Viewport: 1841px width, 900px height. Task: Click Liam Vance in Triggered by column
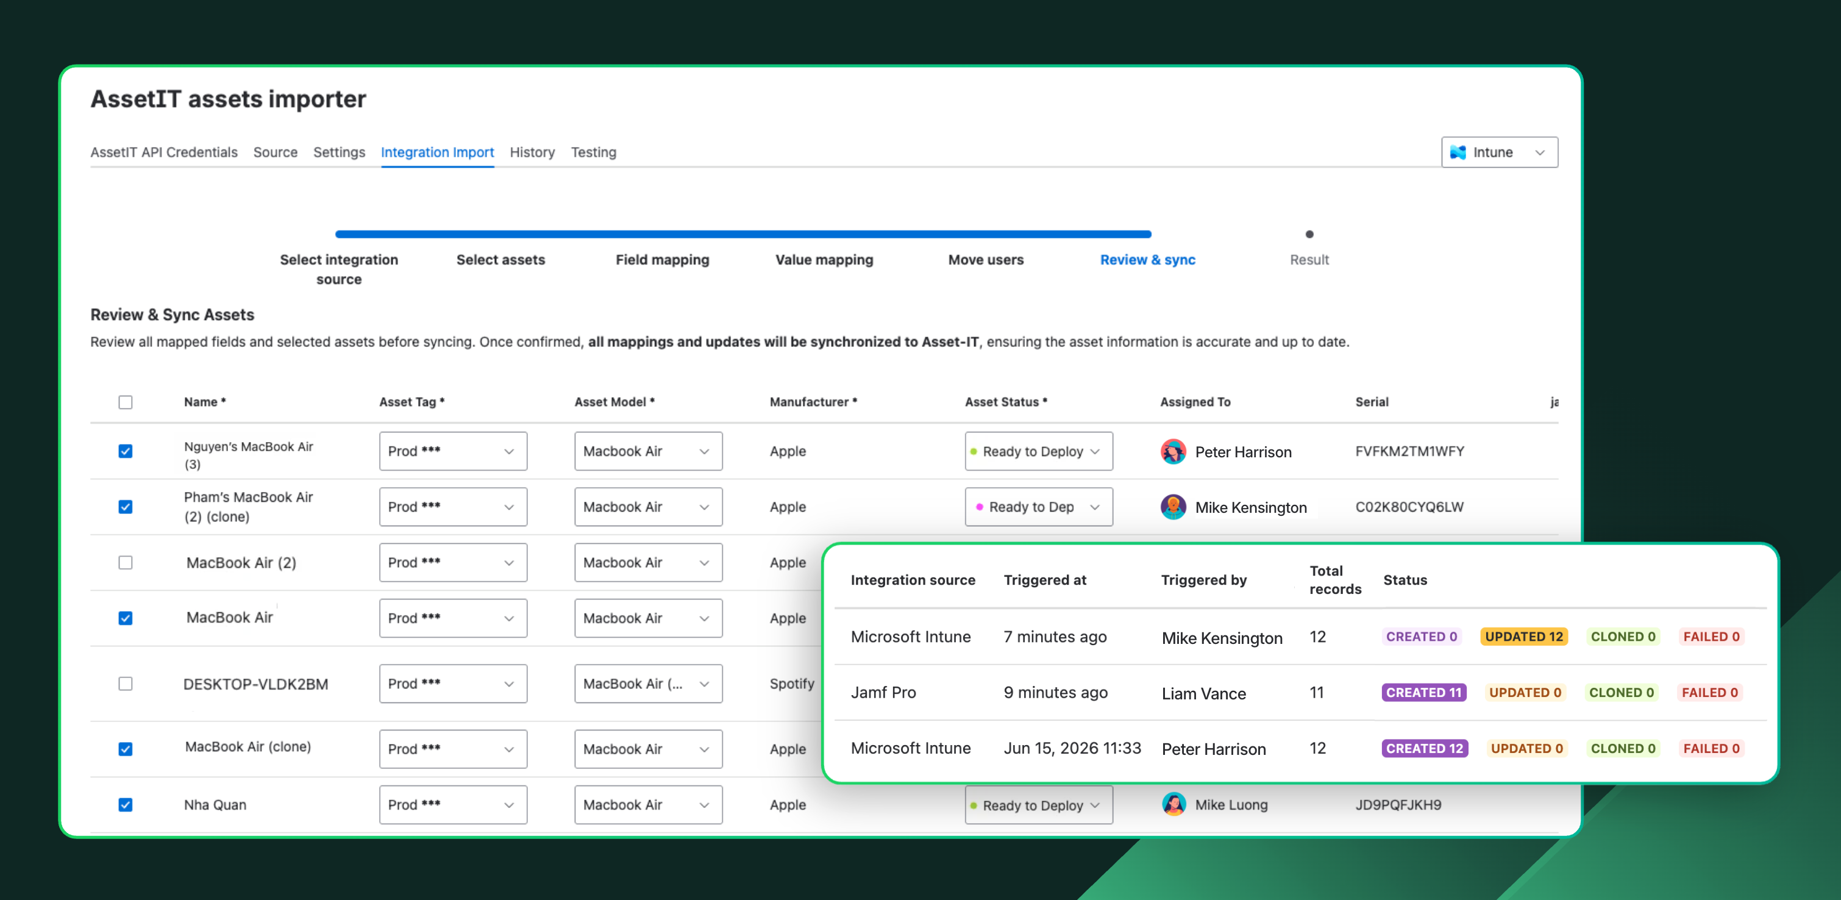(x=1203, y=693)
